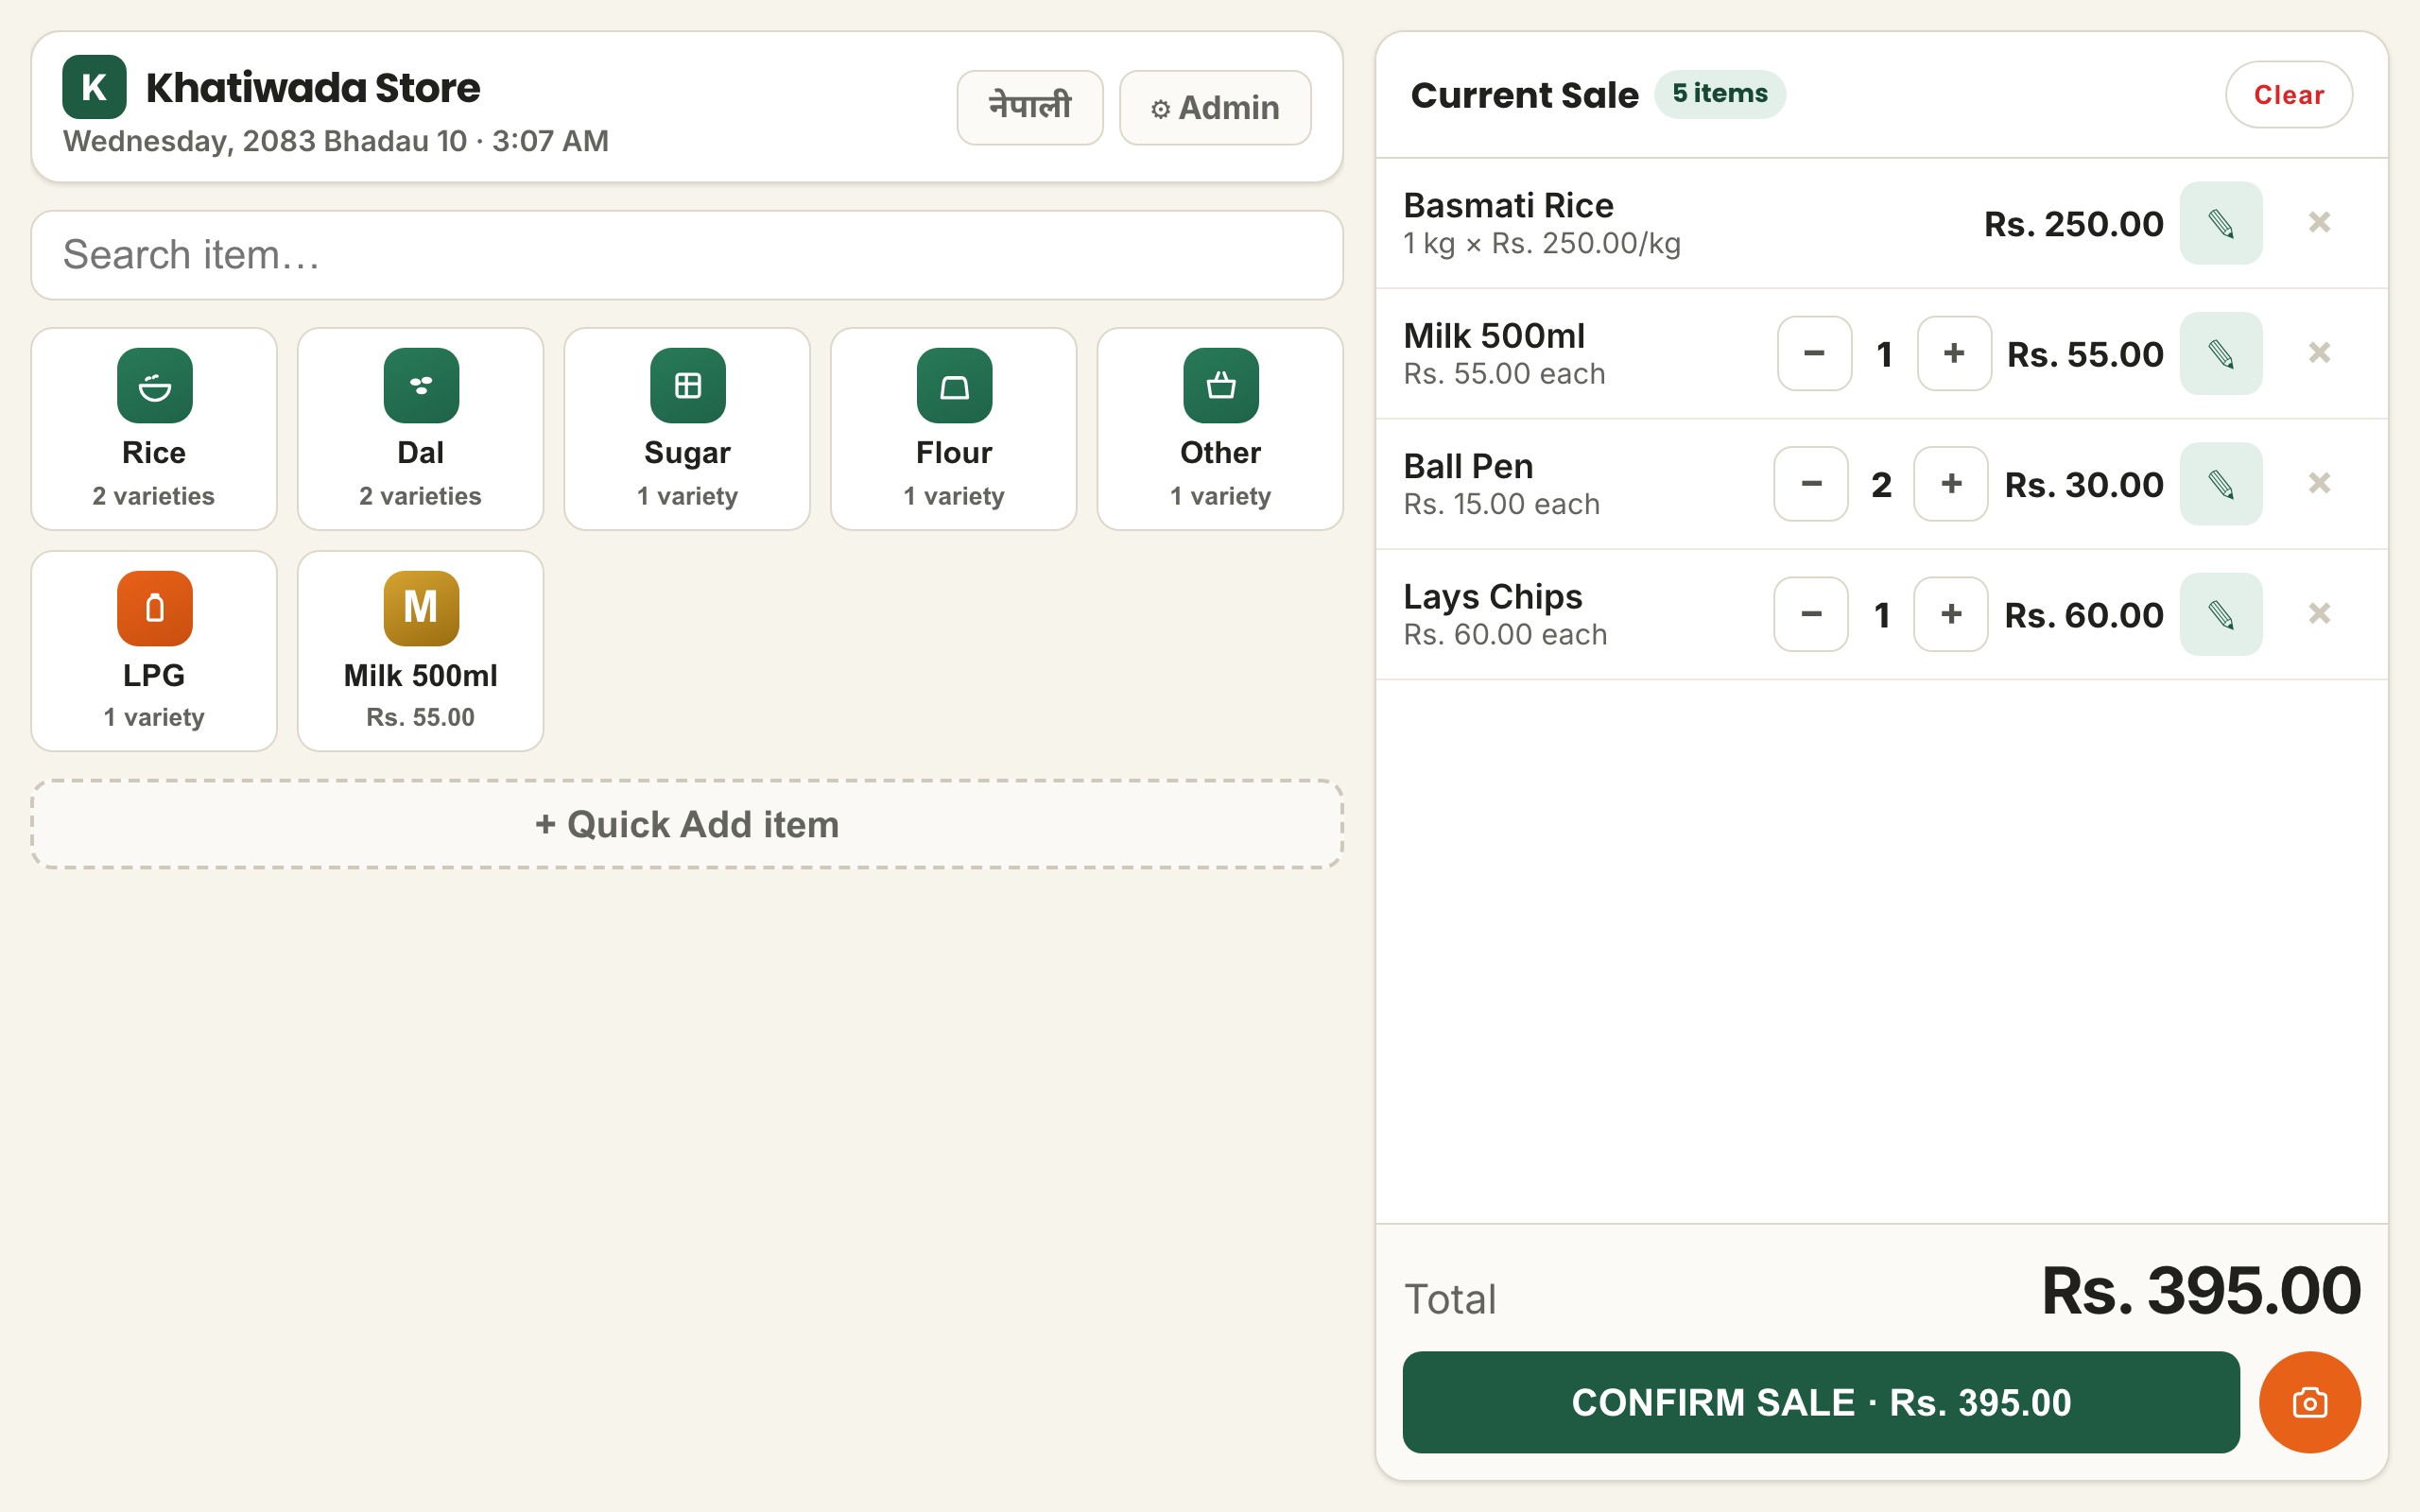Open the Admin settings
The height and width of the screenshot is (1512, 2420).
click(1215, 107)
